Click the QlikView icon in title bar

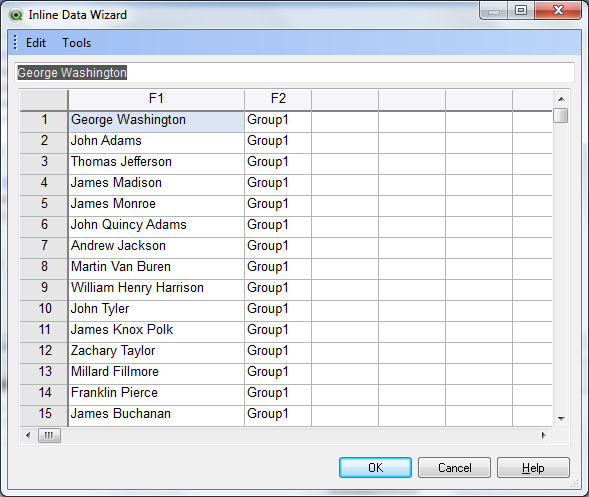pyautogui.click(x=16, y=15)
